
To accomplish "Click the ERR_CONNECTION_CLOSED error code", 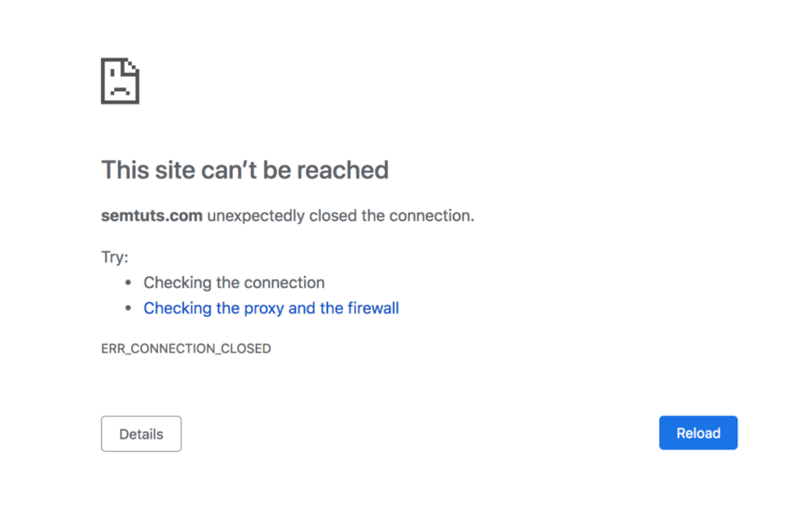I will 186,349.
